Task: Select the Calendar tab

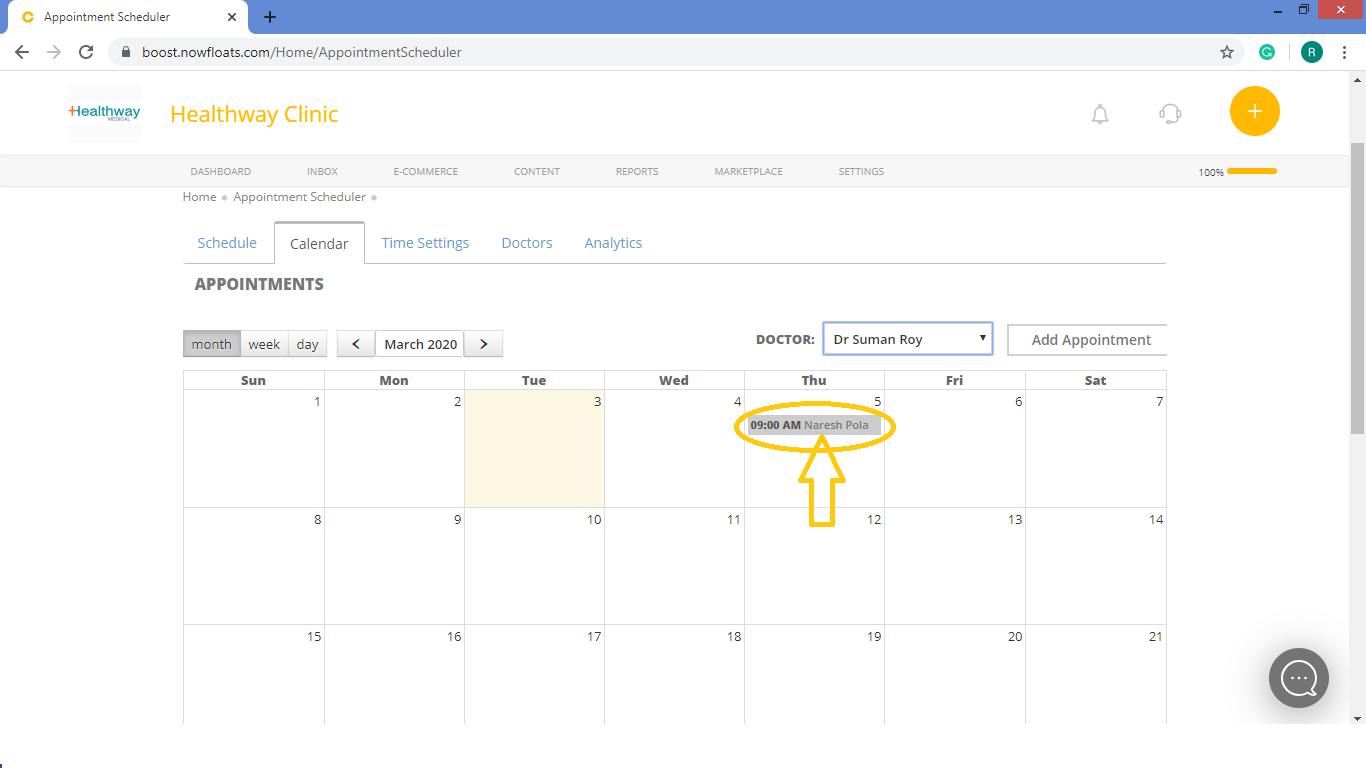Action: coord(319,243)
